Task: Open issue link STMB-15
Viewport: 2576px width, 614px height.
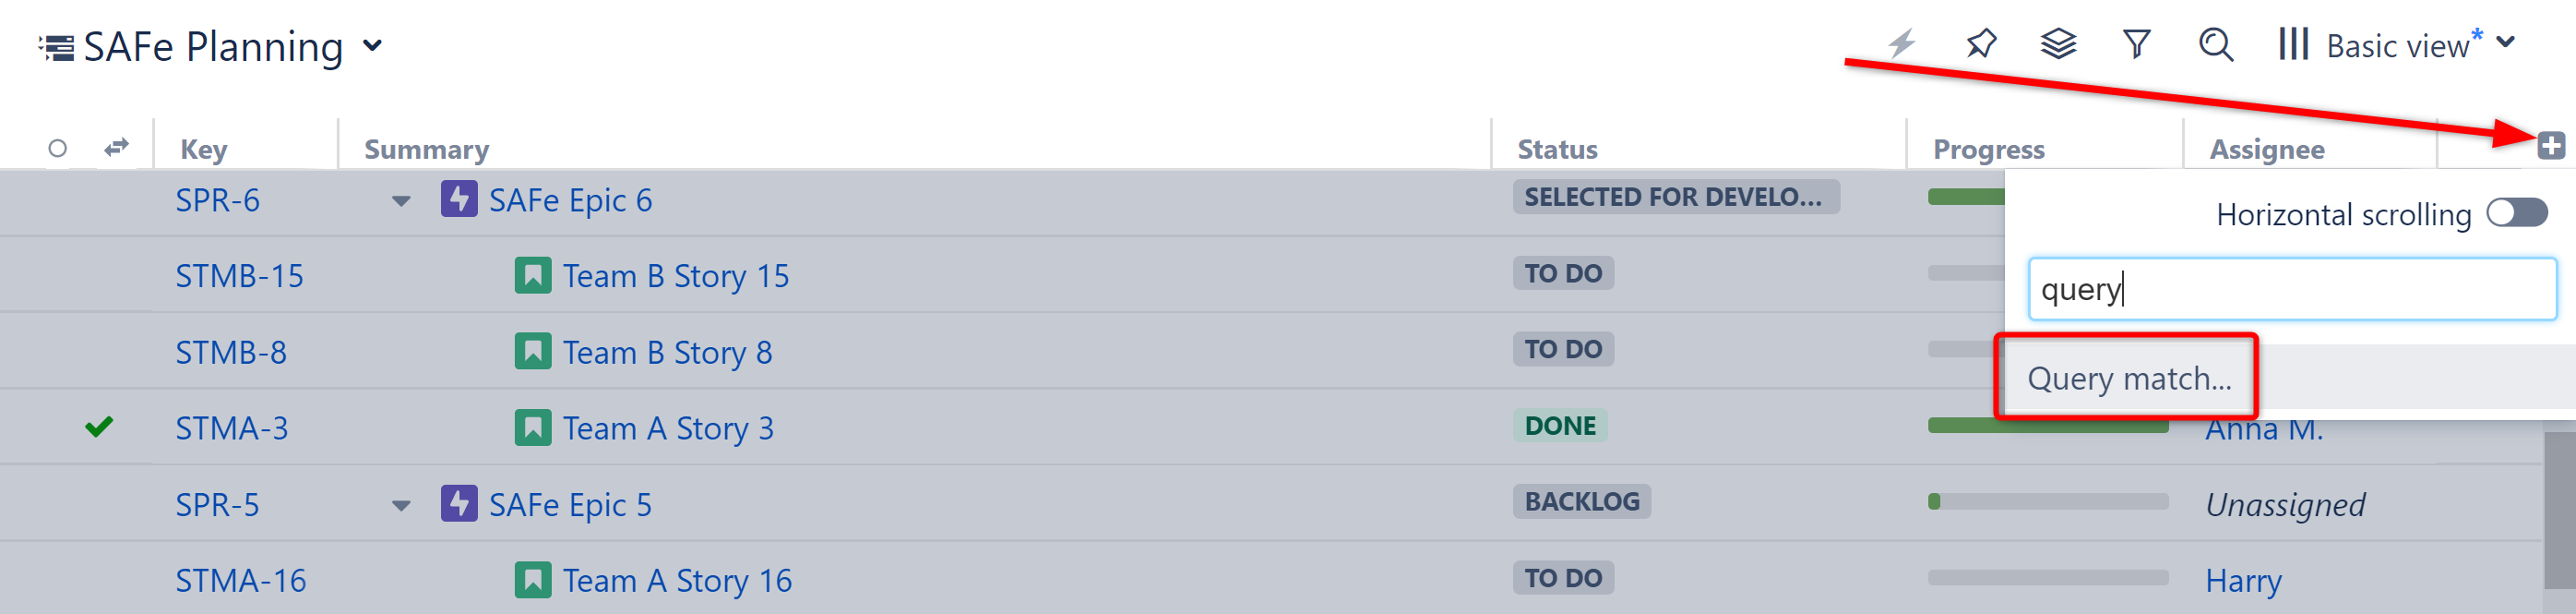Action: click(x=239, y=275)
